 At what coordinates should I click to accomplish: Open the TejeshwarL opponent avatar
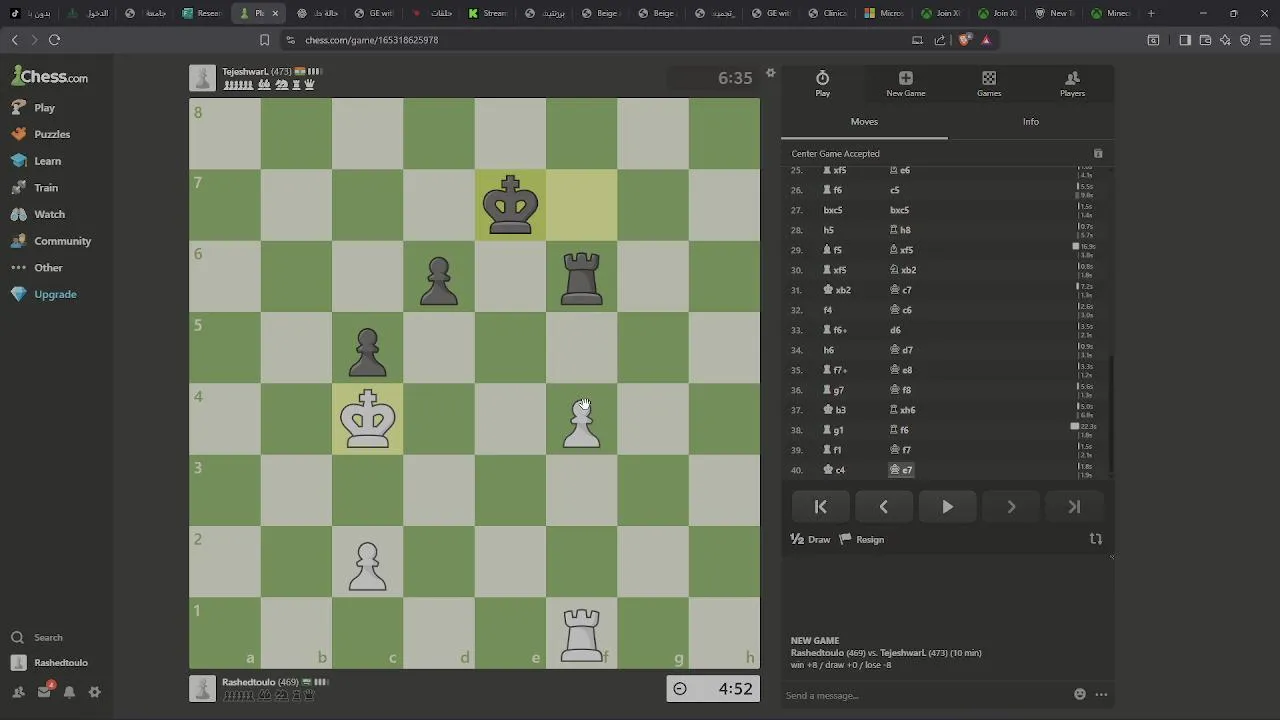[x=202, y=78]
